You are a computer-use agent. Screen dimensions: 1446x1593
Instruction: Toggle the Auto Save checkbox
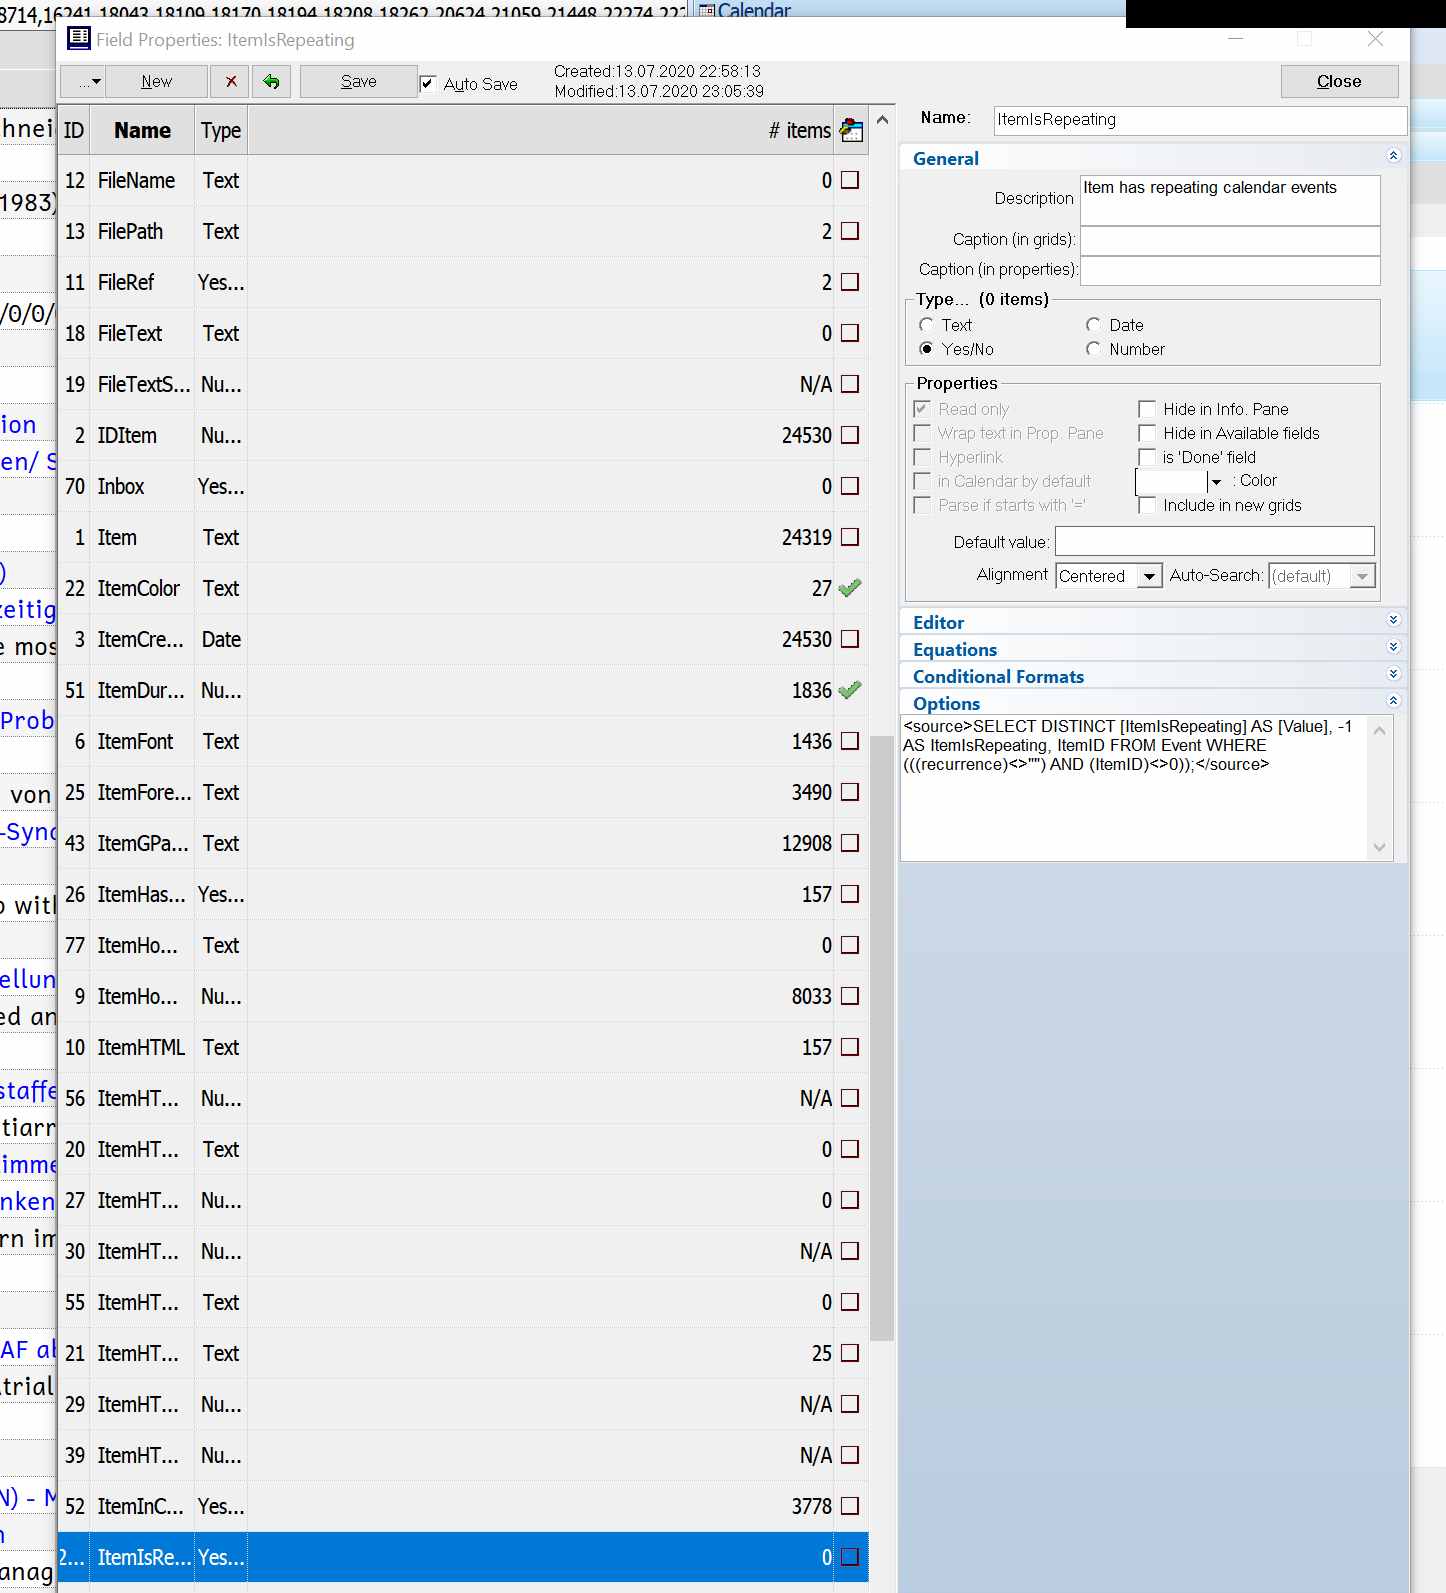click(428, 84)
